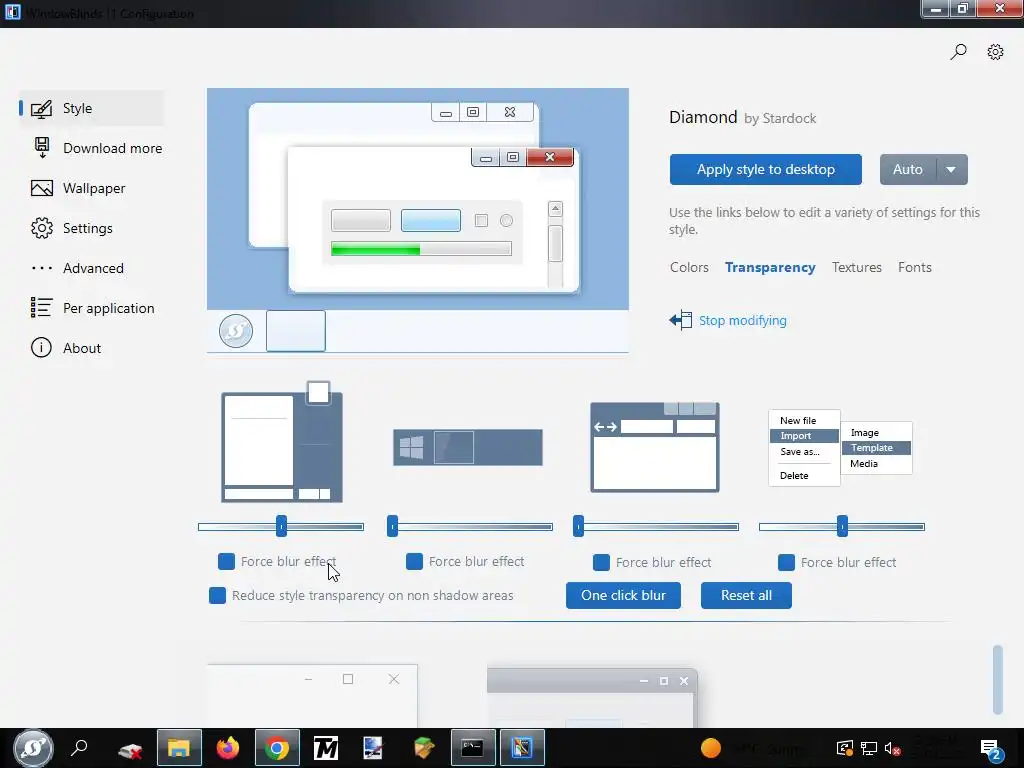
Task: Click the One click blur button
Action: [x=623, y=596]
